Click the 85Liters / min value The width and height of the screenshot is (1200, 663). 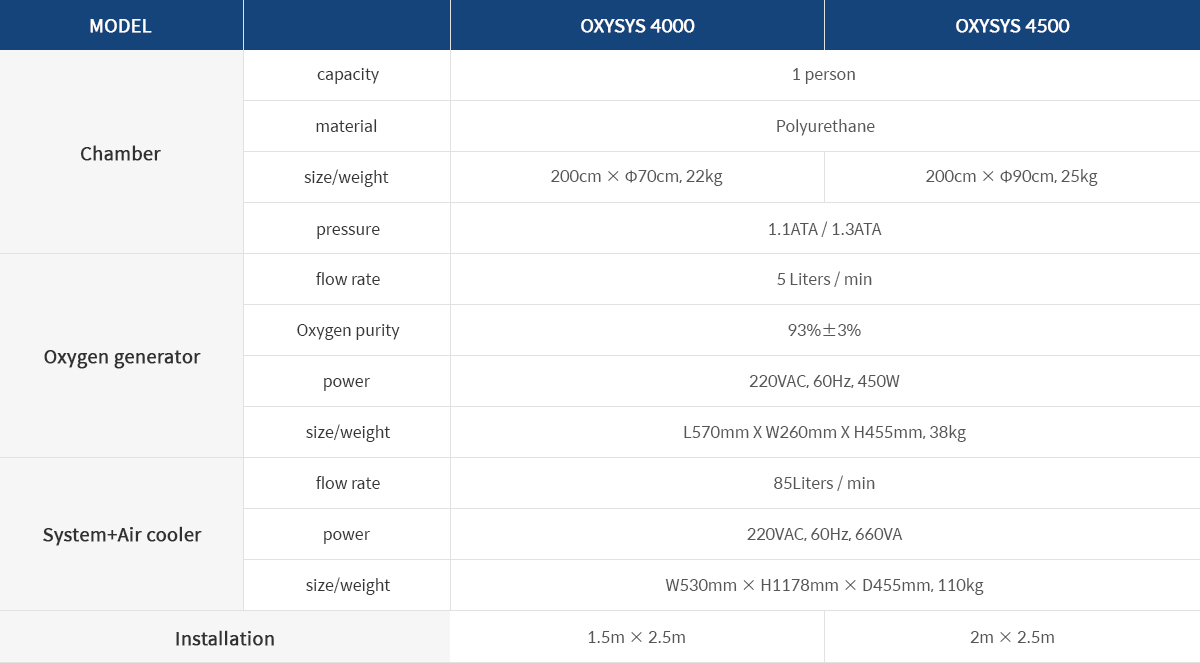(x=825, y=483)
